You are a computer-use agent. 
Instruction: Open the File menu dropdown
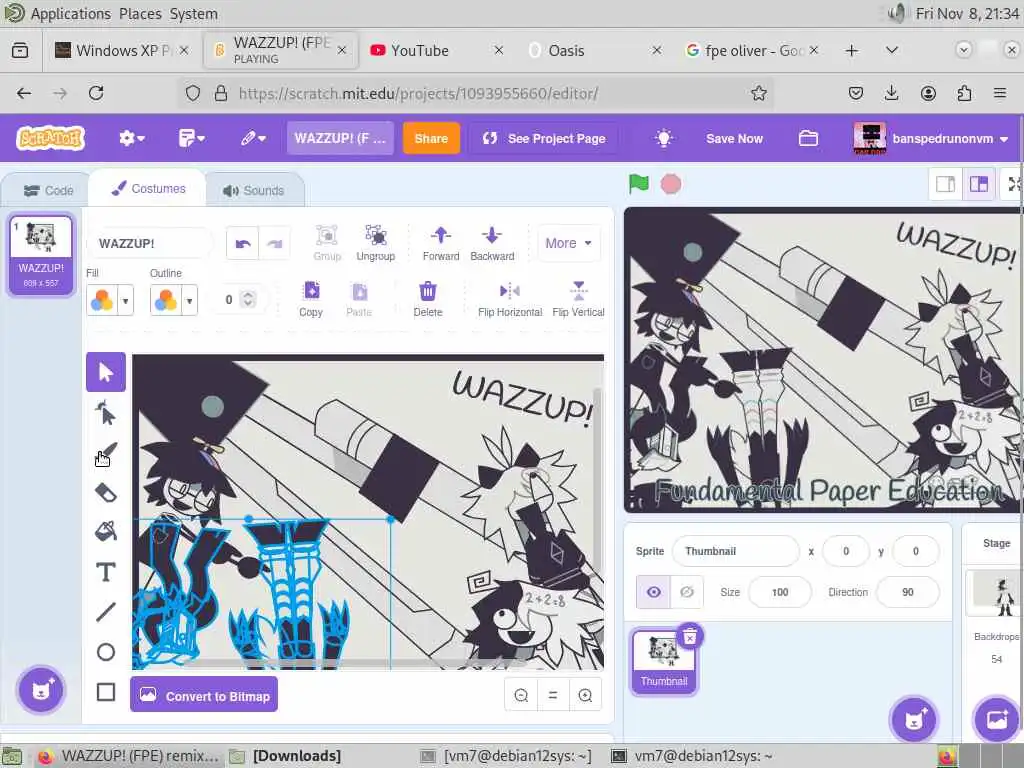(x=191, y=138)
